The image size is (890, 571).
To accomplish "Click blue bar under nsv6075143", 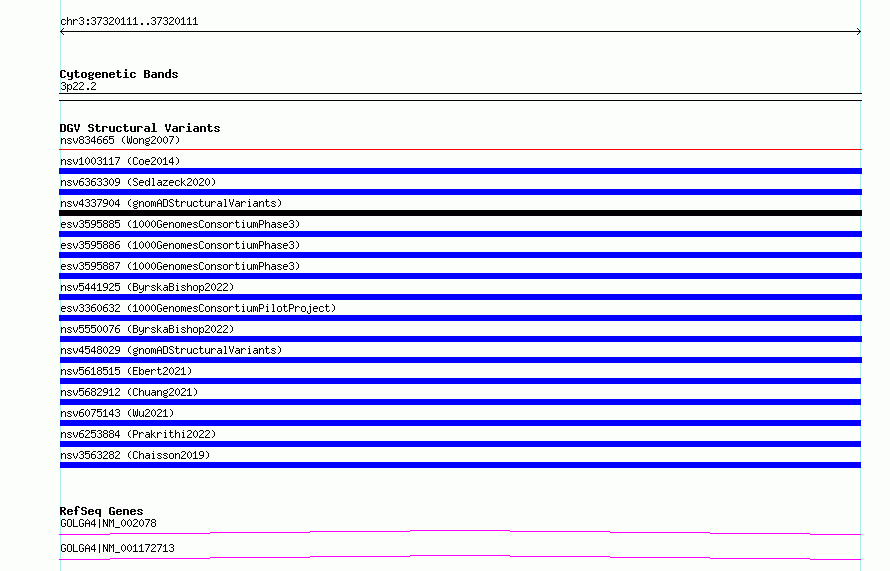I will (460, 423).
